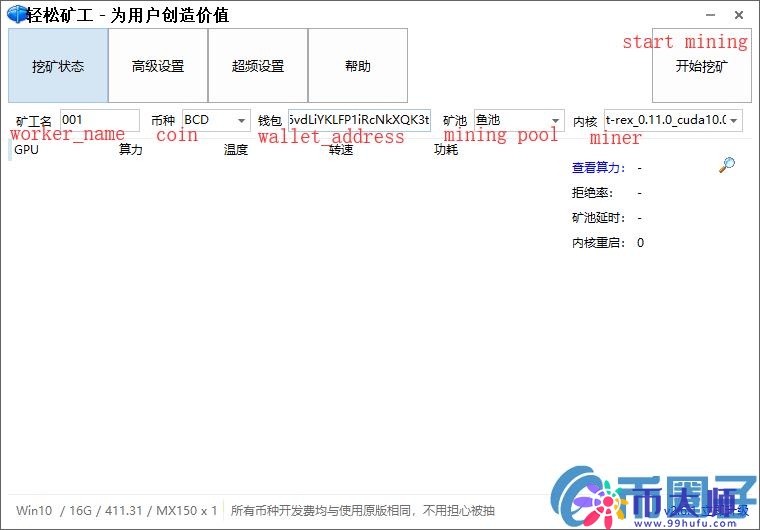Click the 内核重启 label
This screenshot has width=760, height=530.
coord(599,242)
